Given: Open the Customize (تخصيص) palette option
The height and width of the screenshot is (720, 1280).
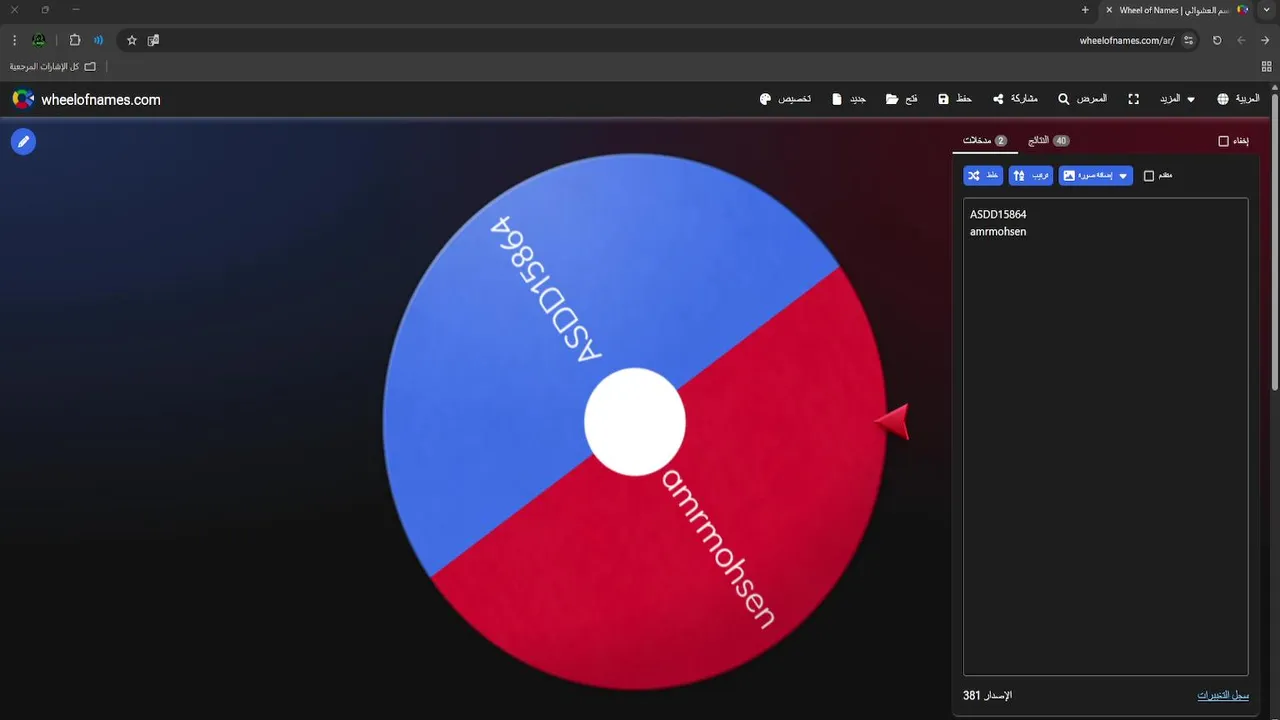Looking at the screenshot, I should click(x=785, y=99).
